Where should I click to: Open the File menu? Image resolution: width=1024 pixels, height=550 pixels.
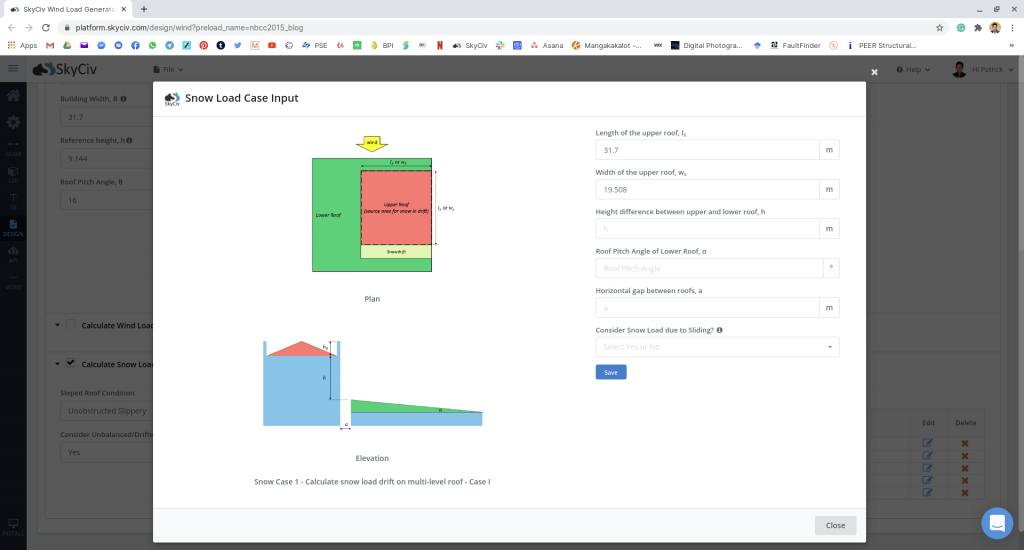[169, 70]
